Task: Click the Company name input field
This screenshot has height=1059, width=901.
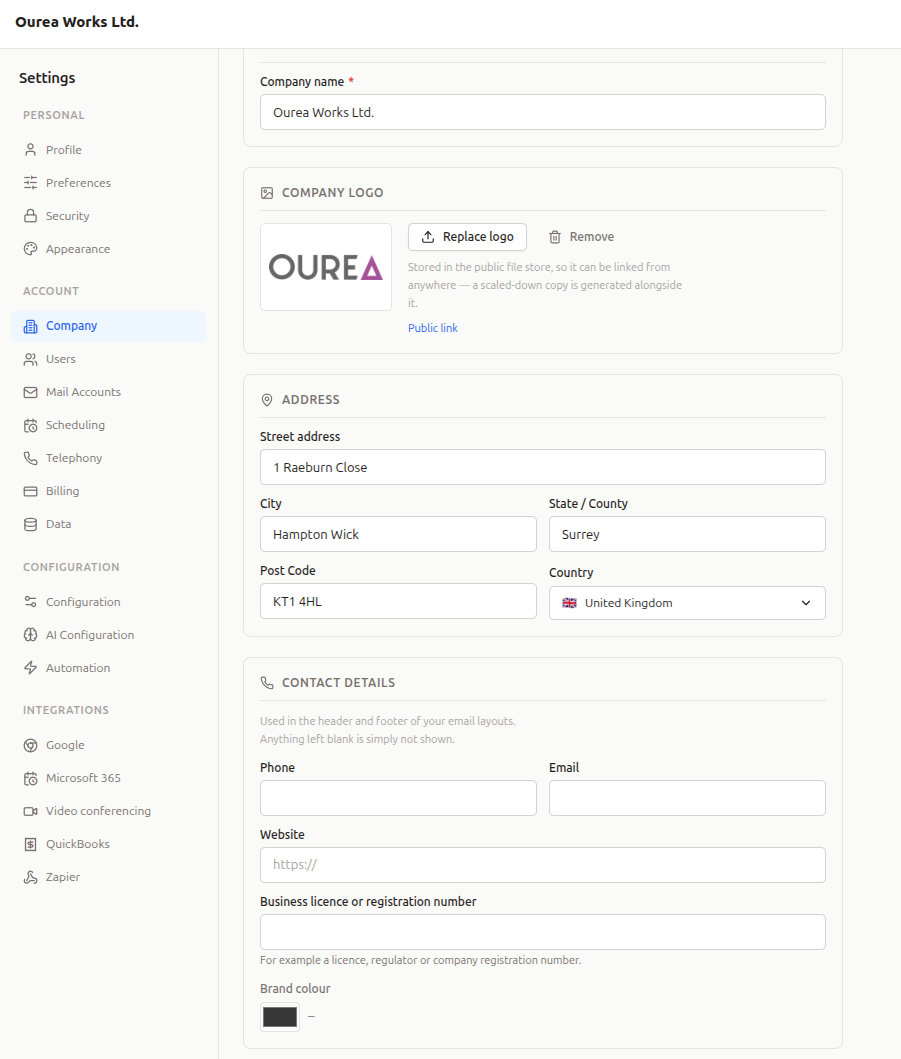Action: (542, 112)
